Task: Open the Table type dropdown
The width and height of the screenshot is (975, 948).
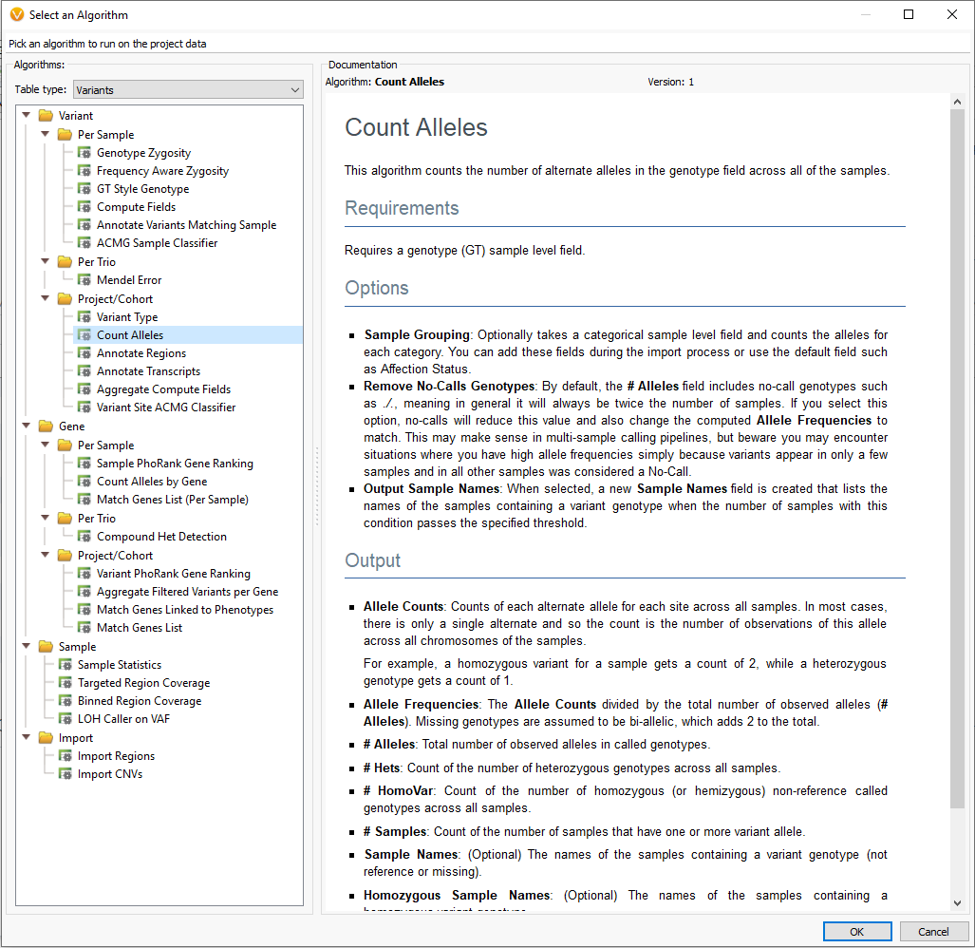Action: coord(296,90)
